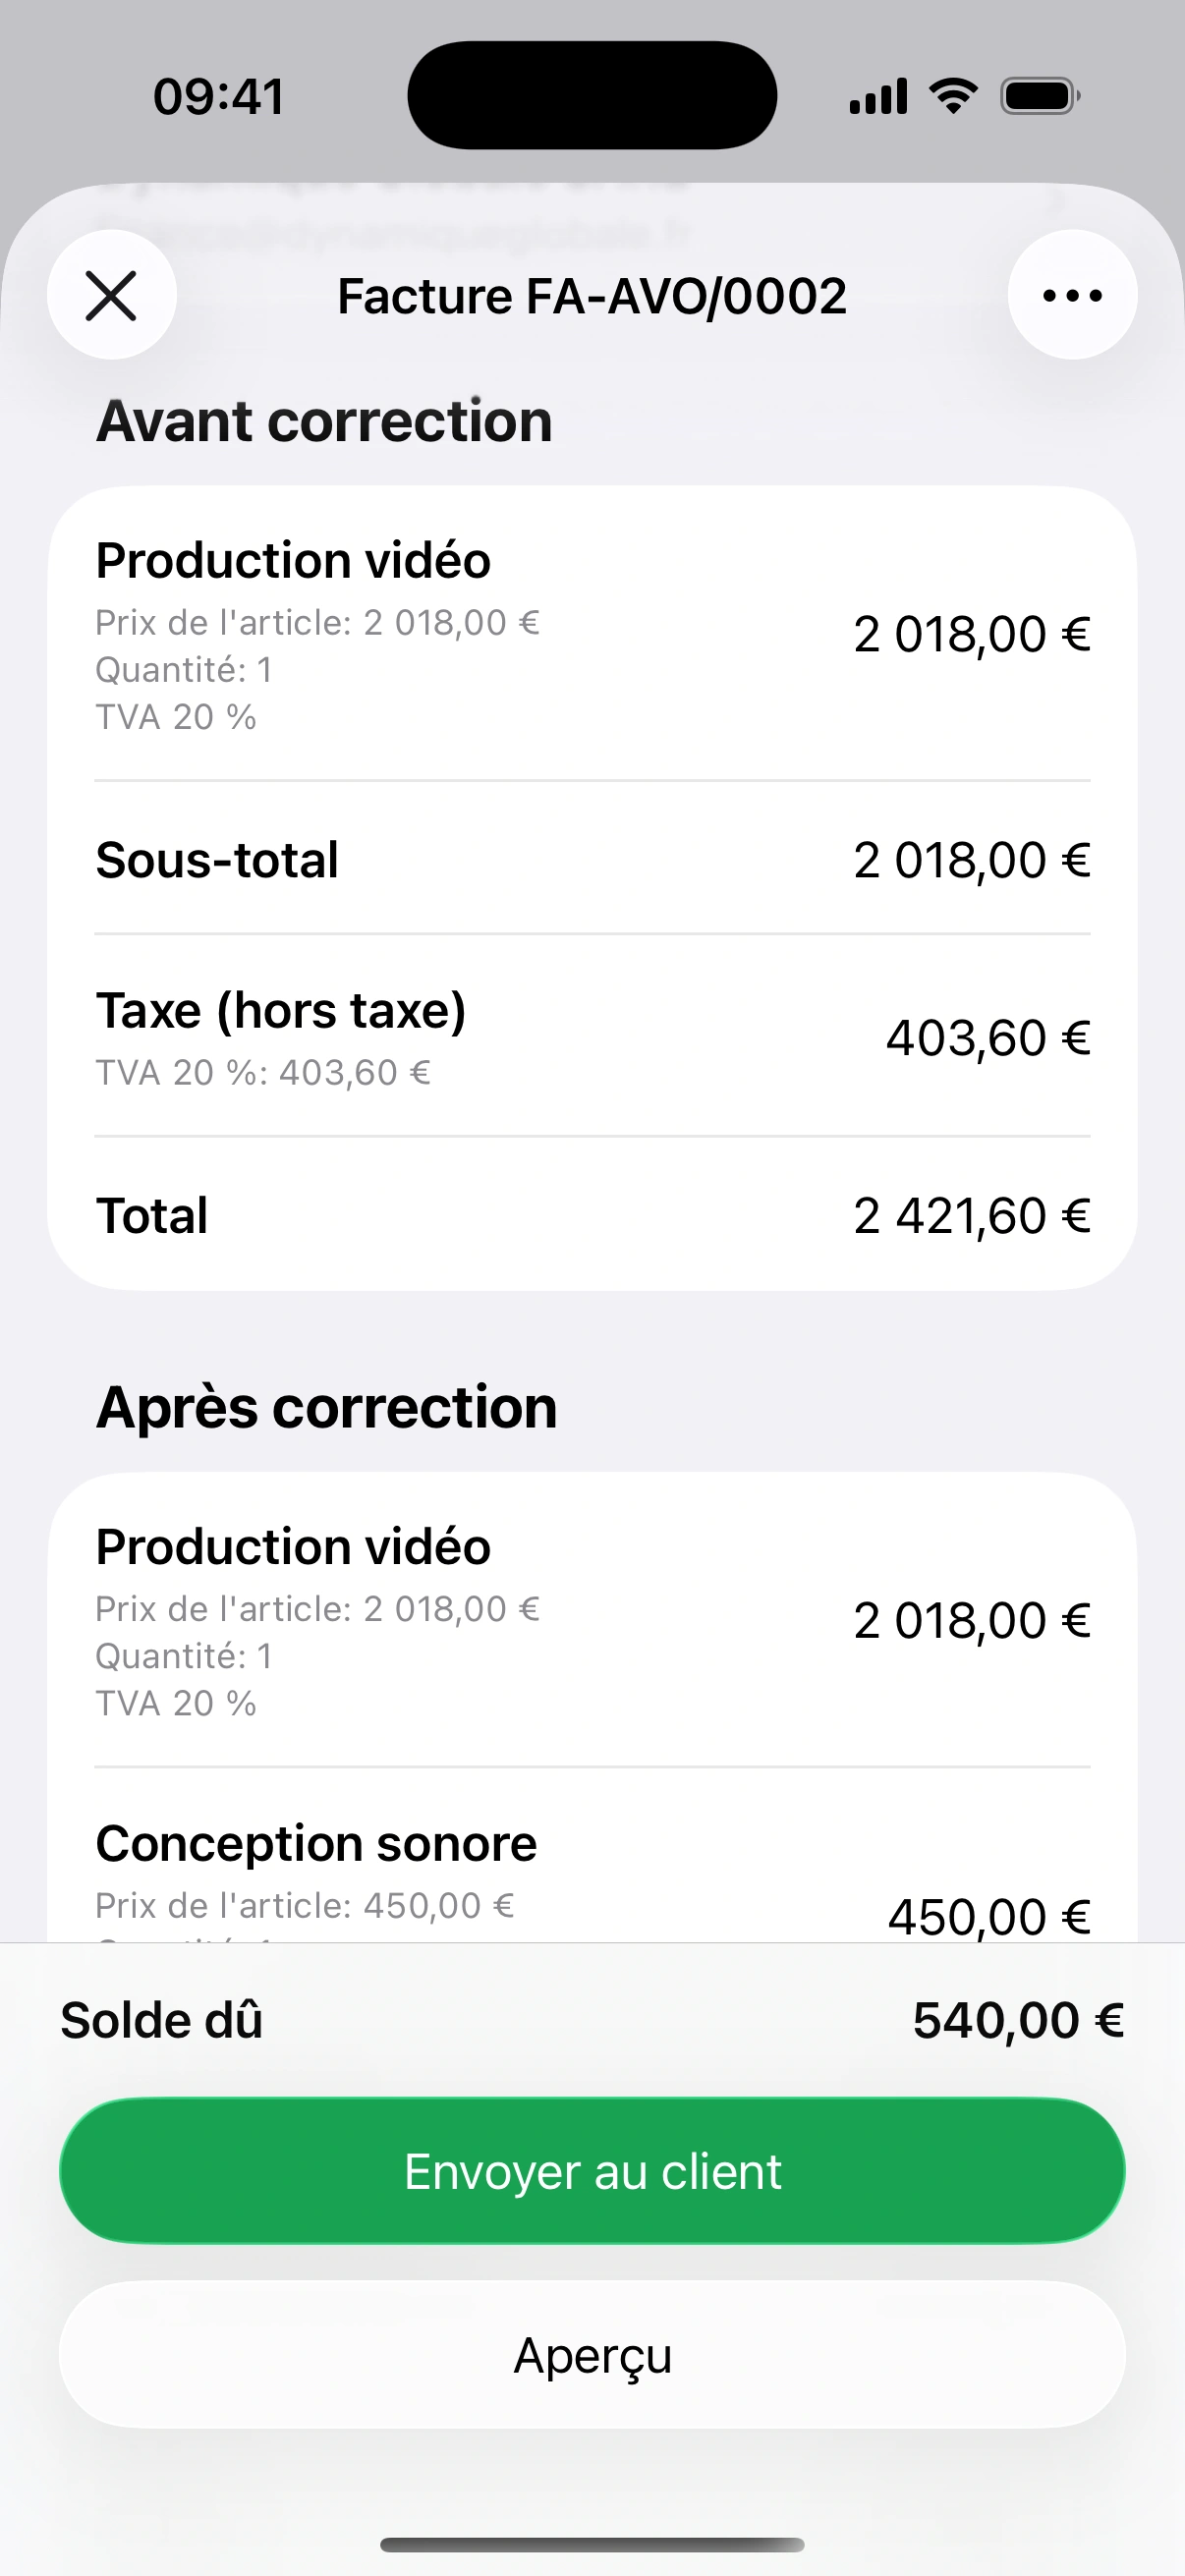Tap the 09:41 status bar clock
This screenshot has height=2576, width=1185.
pos(219,97)
